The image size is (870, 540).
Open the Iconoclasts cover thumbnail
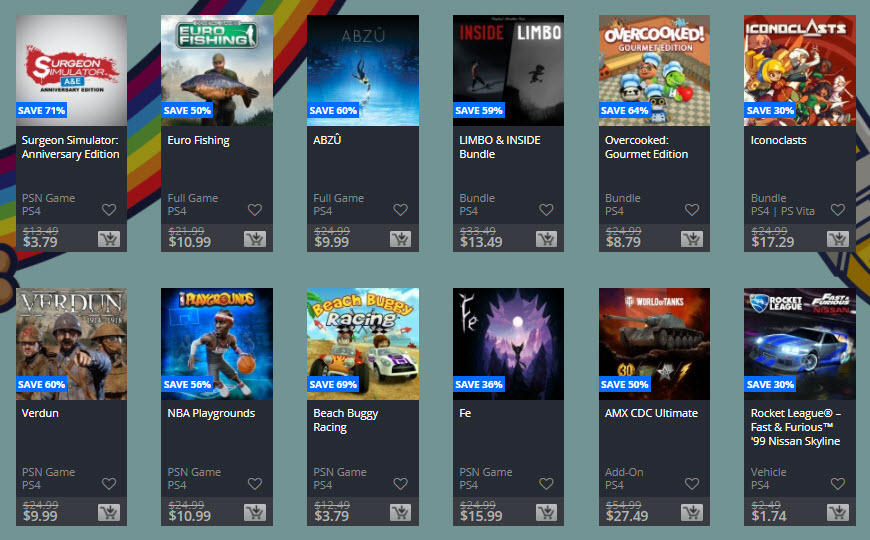800,70
